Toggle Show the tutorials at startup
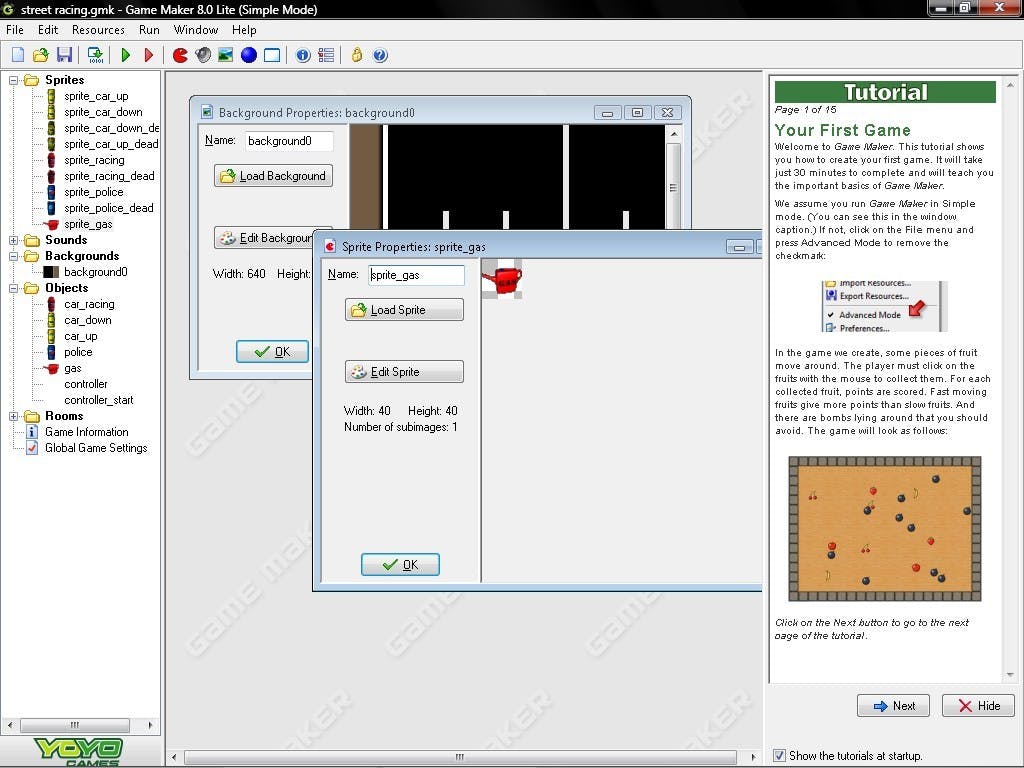The width and height of the screenshot is (1024, 768). [779, 756]
